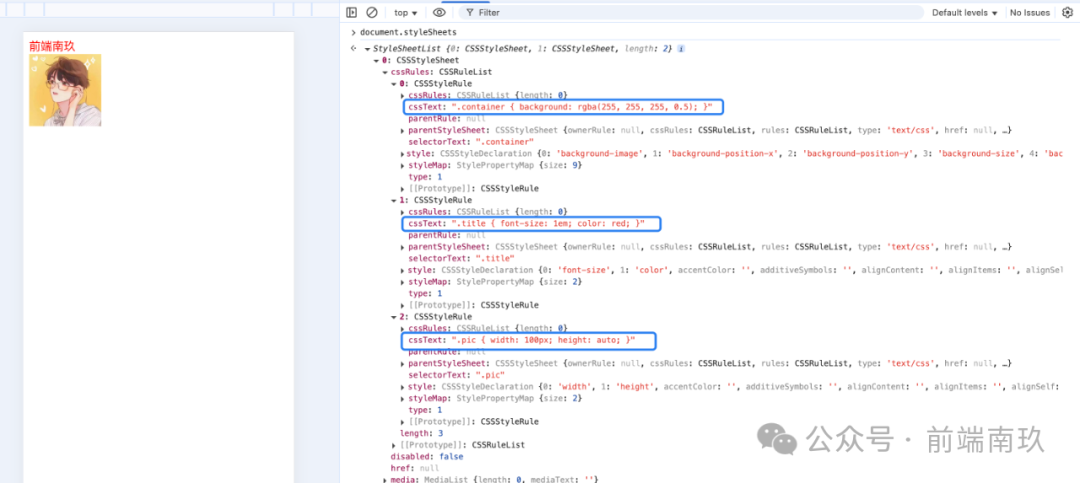
Task: Click the info badge beside StyleSheetList
Action: point(681,48)
